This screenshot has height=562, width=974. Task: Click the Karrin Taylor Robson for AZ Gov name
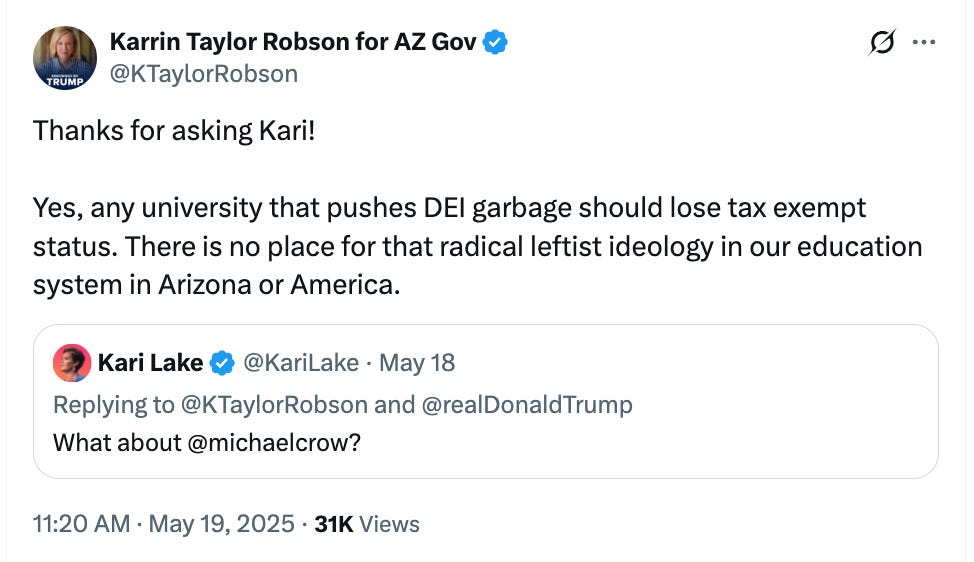click(x=293, y=42)
